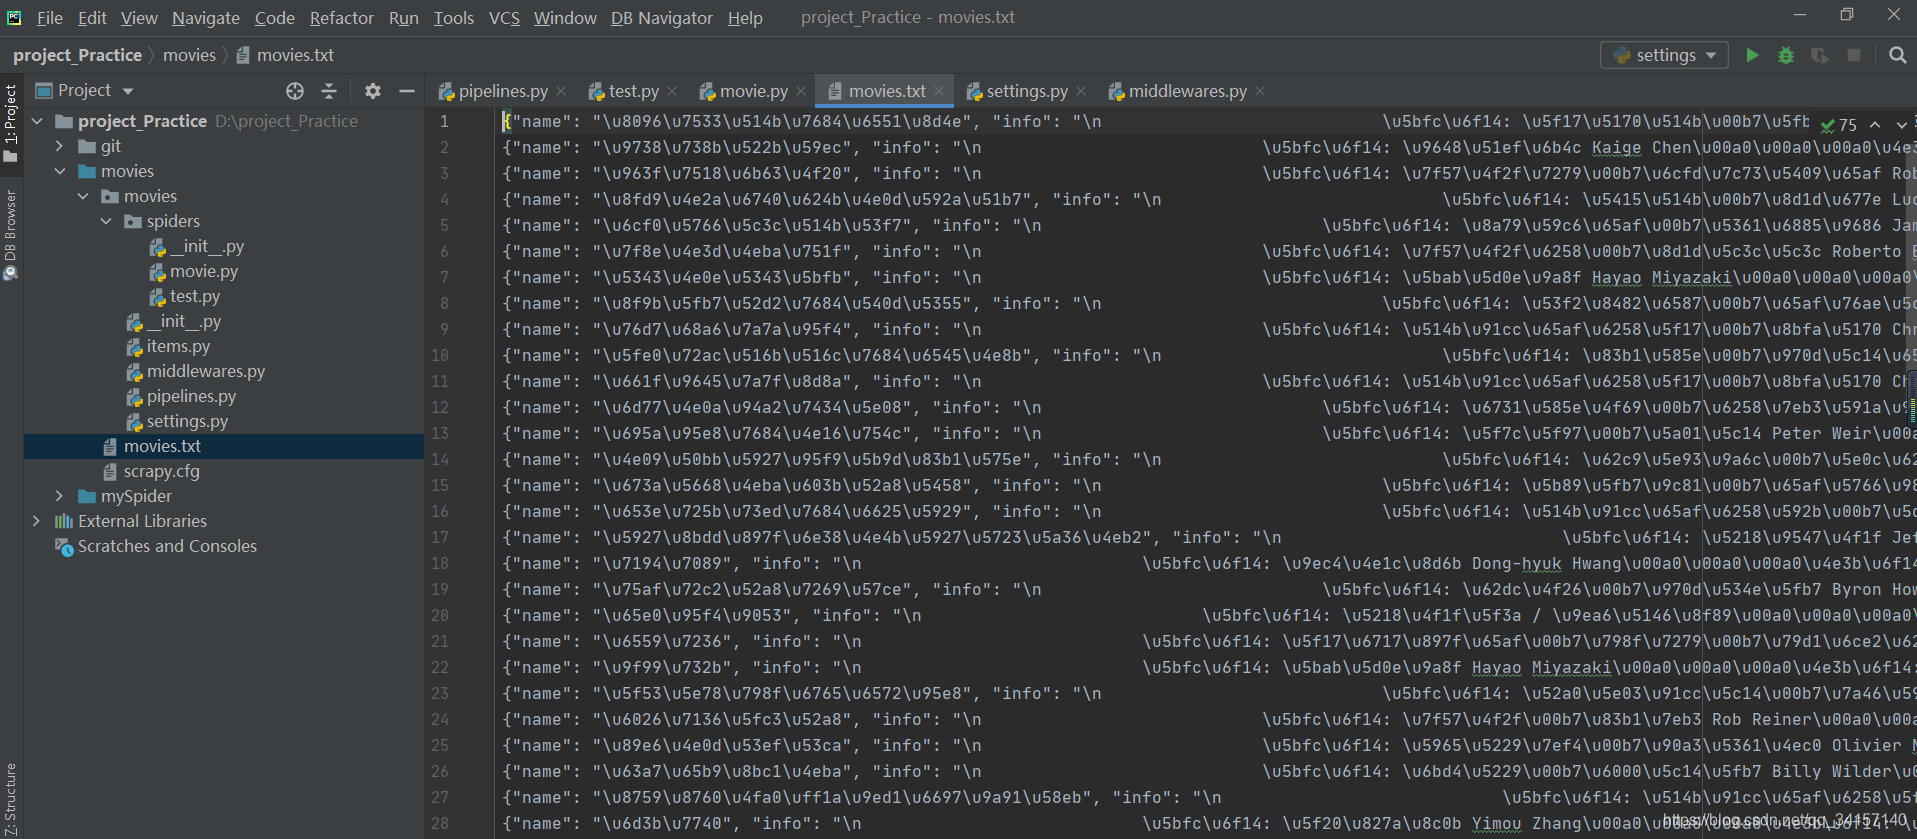The height and width of the screenshot is (839, 1917).
Task: Collapse the inner movies package
Action: 84,196
